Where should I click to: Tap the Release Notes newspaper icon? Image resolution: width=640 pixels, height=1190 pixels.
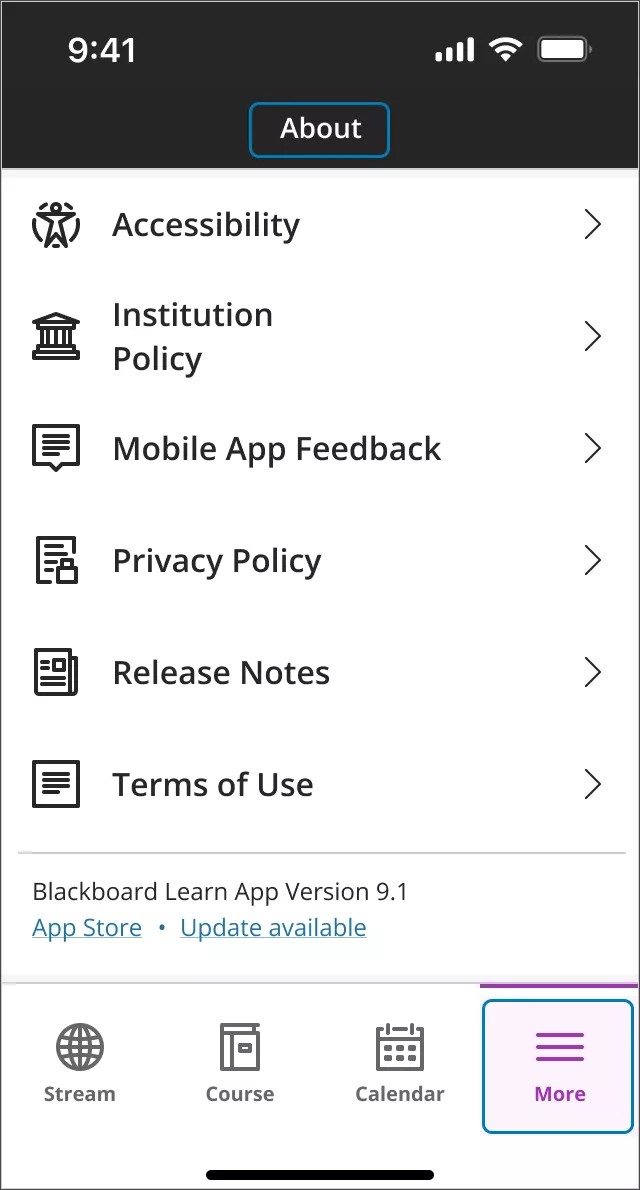point(56,672)
